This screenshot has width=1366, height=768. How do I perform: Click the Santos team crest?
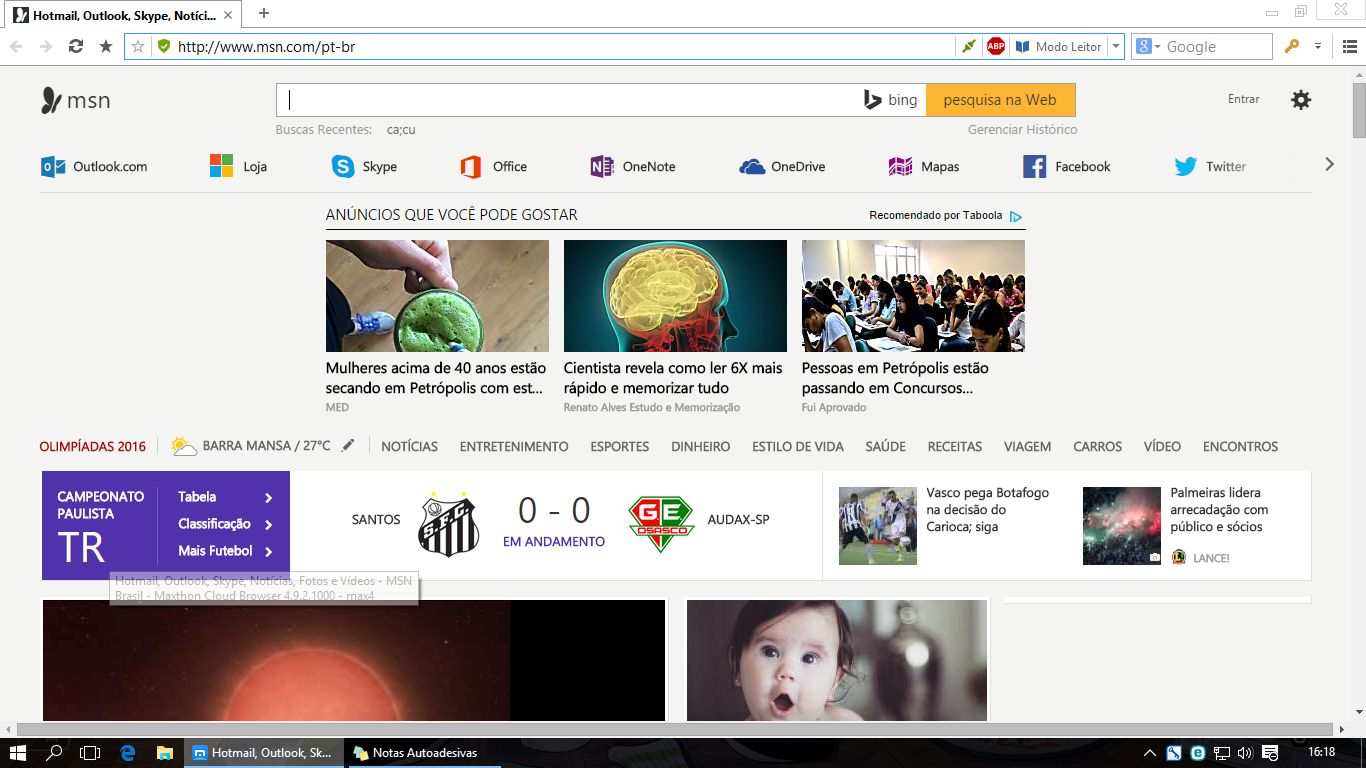449,523
